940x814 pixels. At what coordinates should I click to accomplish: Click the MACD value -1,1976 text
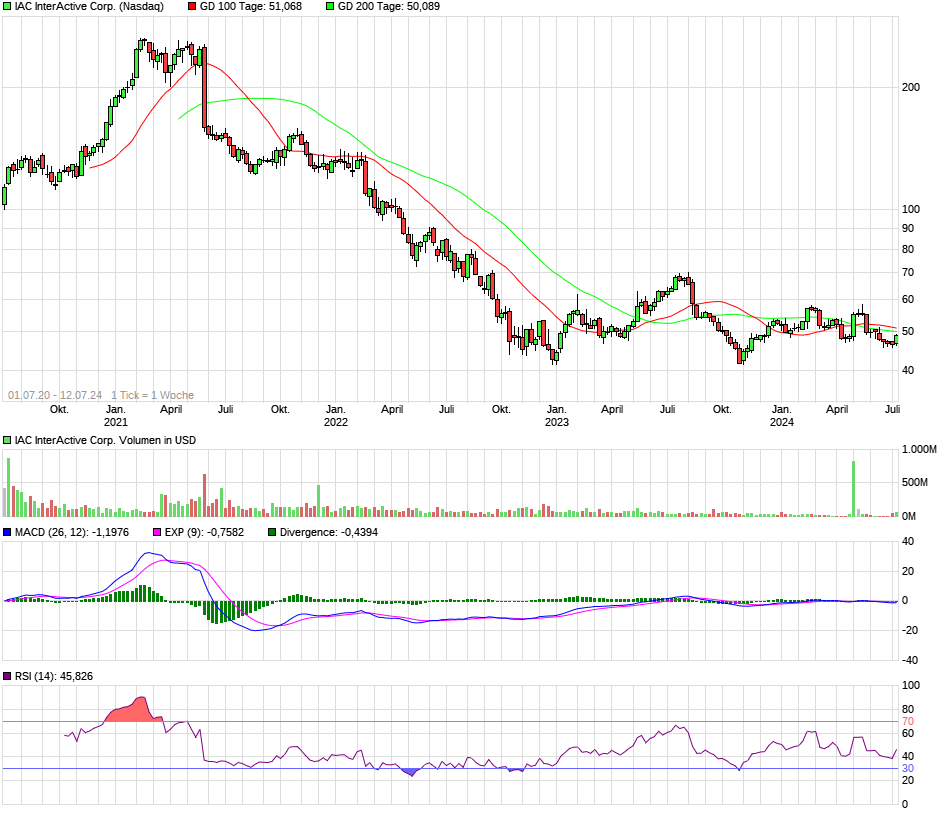pyautogui.click(x=115, y=531)
